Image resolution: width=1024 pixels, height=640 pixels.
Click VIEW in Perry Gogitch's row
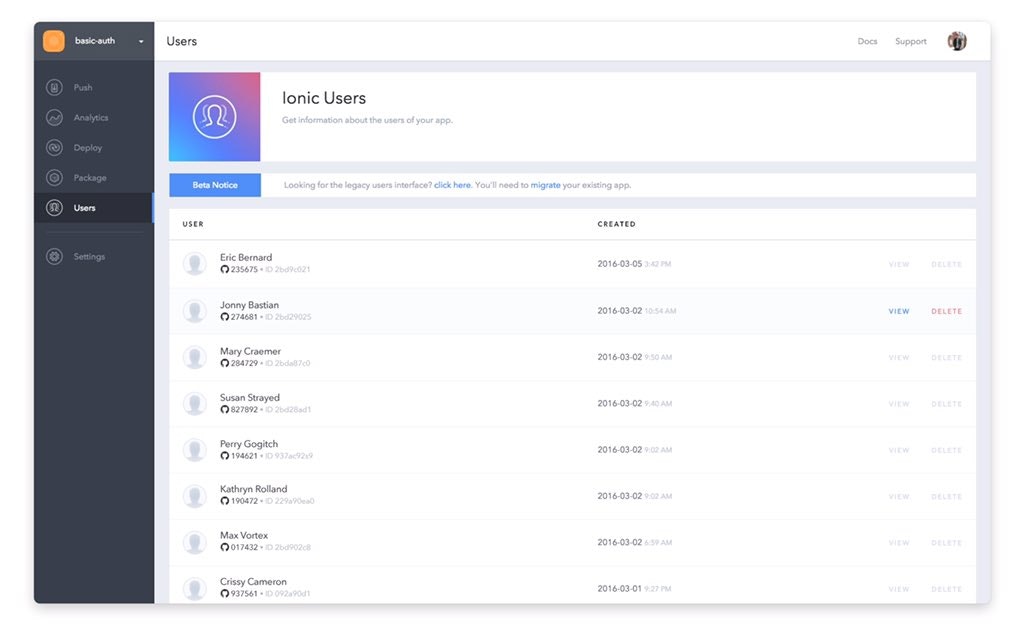[x=899, y=451]
